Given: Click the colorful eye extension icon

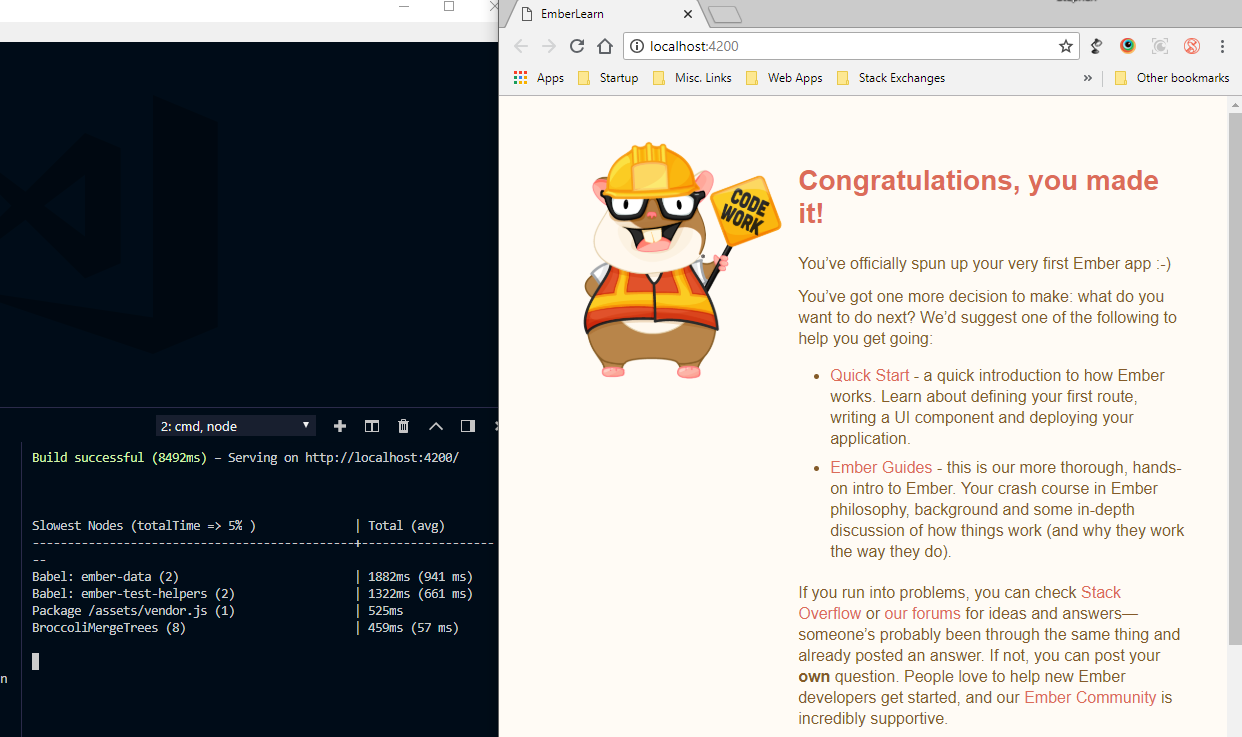Looking at the screenshot, I should [1127, 46].
